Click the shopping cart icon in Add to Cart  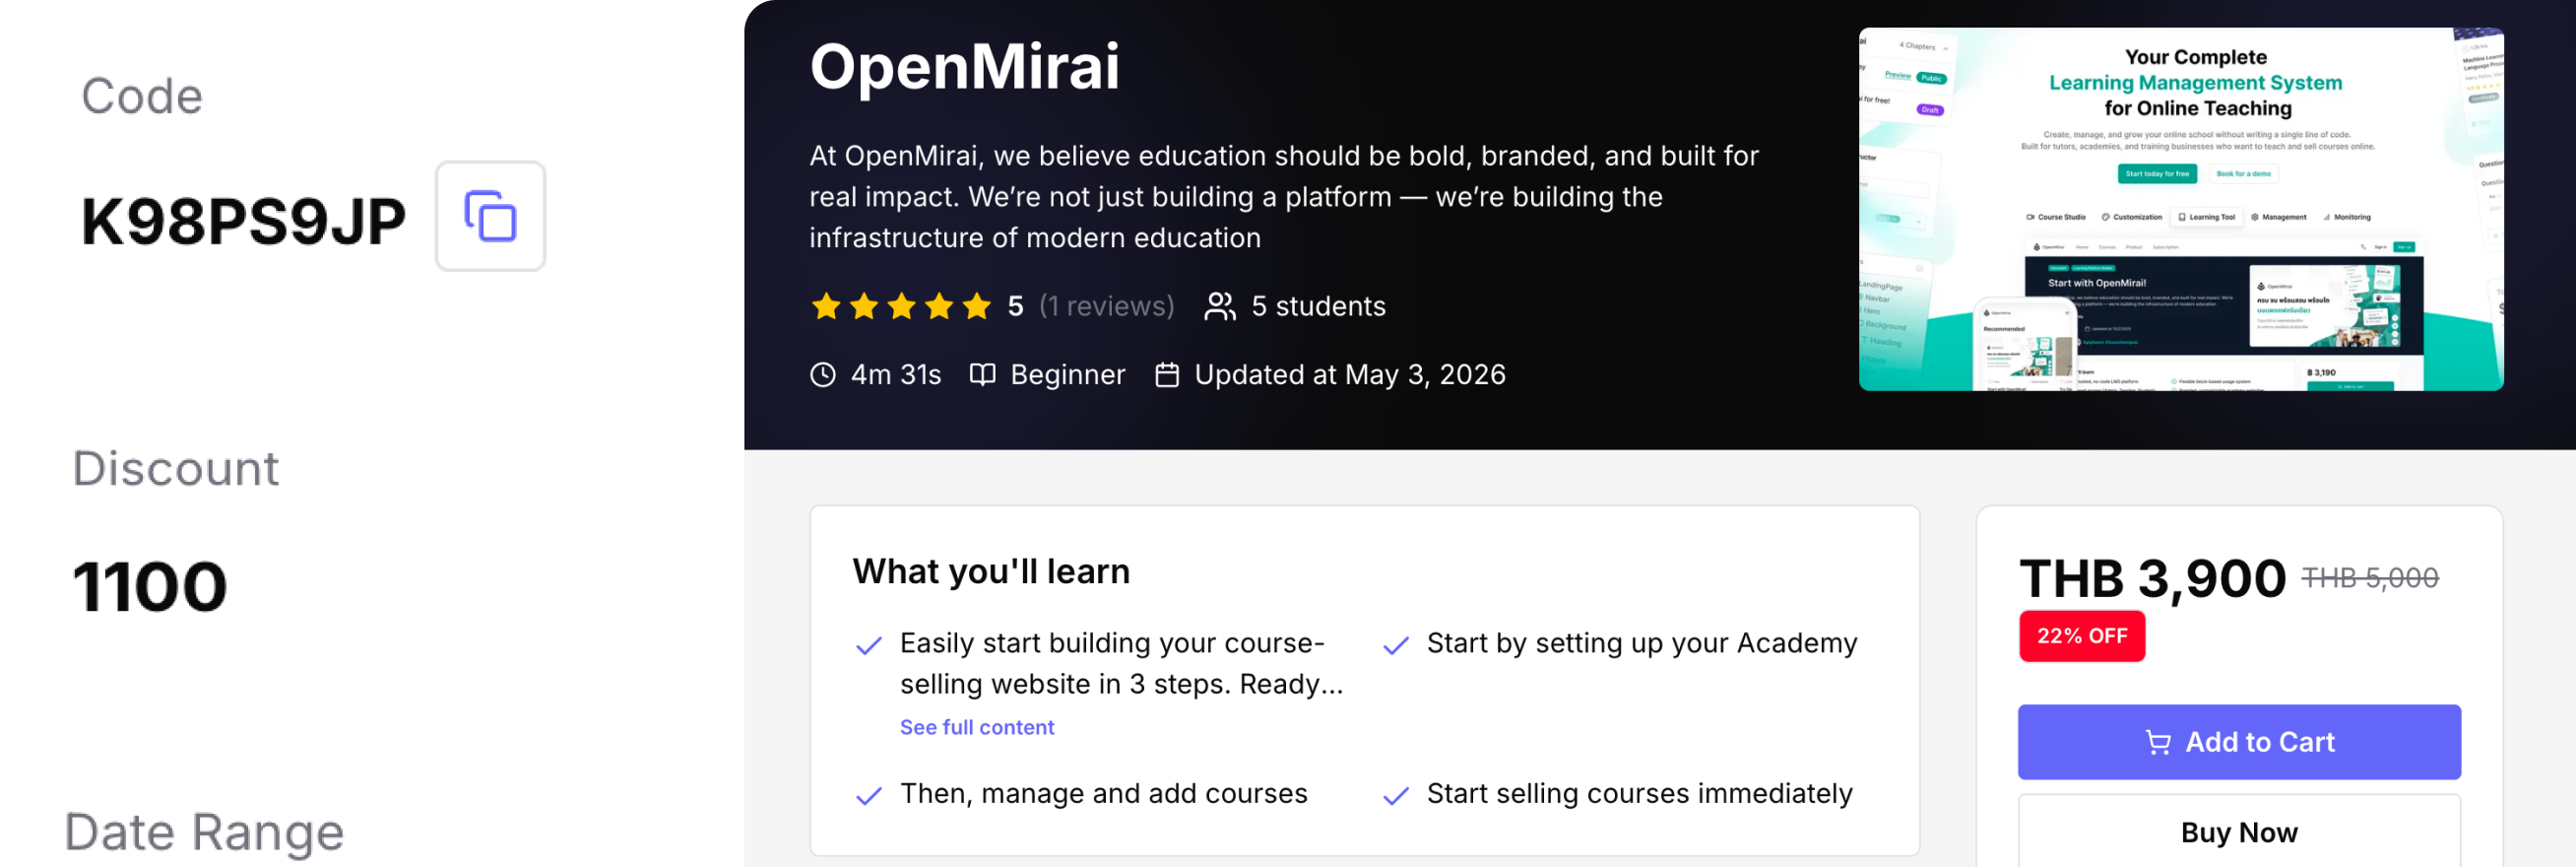point(2157,742)
